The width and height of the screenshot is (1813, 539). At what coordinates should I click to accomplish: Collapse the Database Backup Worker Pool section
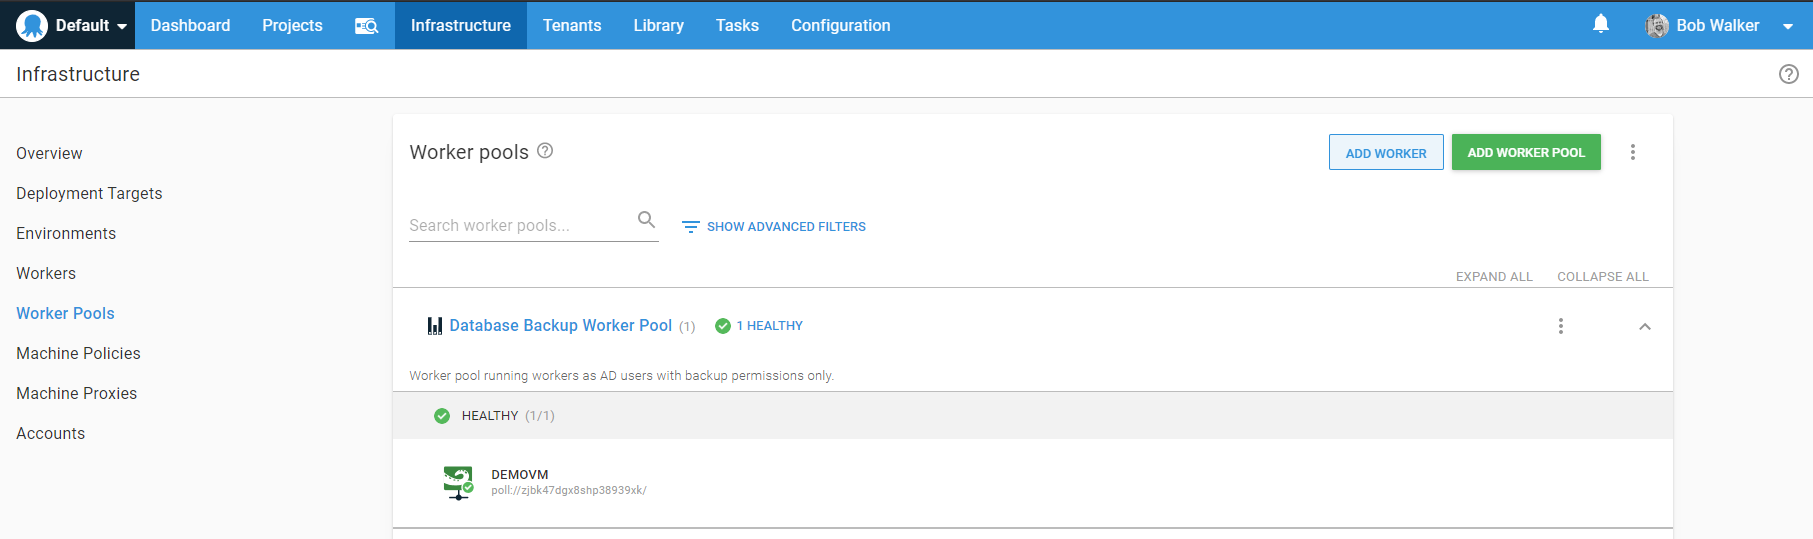click(1644, 327)
